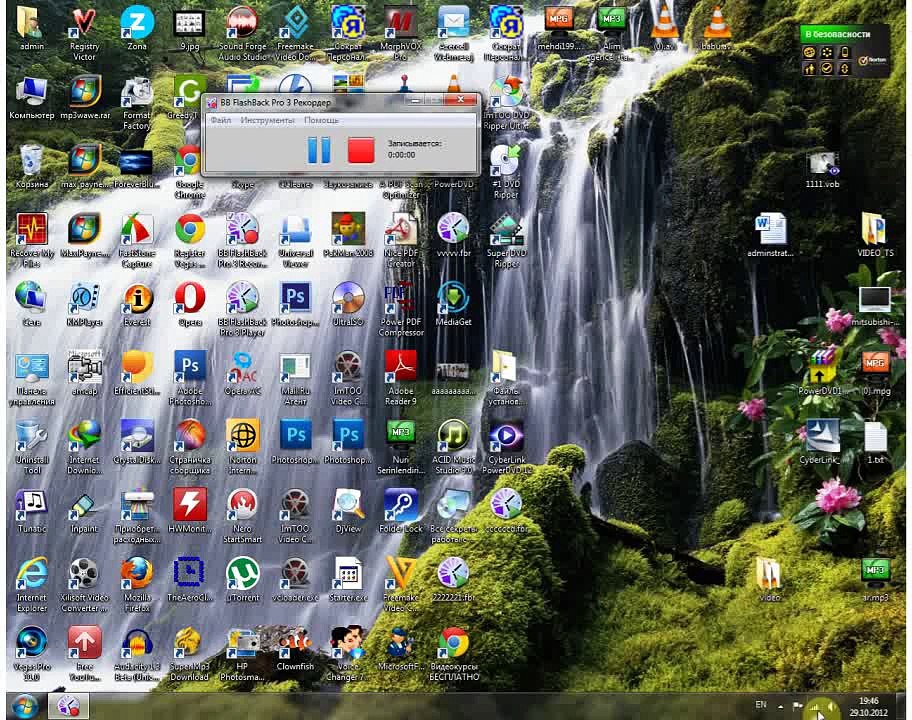The width and height of the screenshot is (912, 720).
Task: Open the Файл menu in the recorder
Action: (220, 120)
